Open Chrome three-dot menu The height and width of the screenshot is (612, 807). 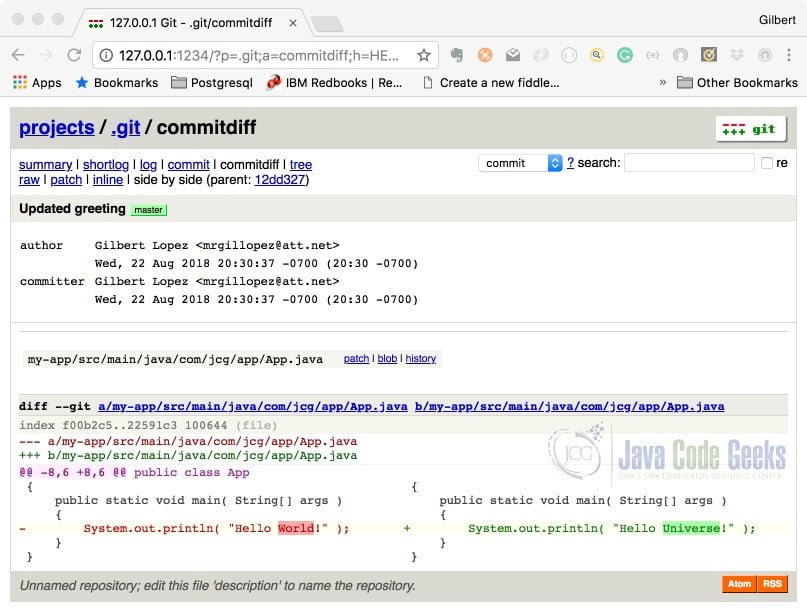pyautogui.click(x=788, y=55)
